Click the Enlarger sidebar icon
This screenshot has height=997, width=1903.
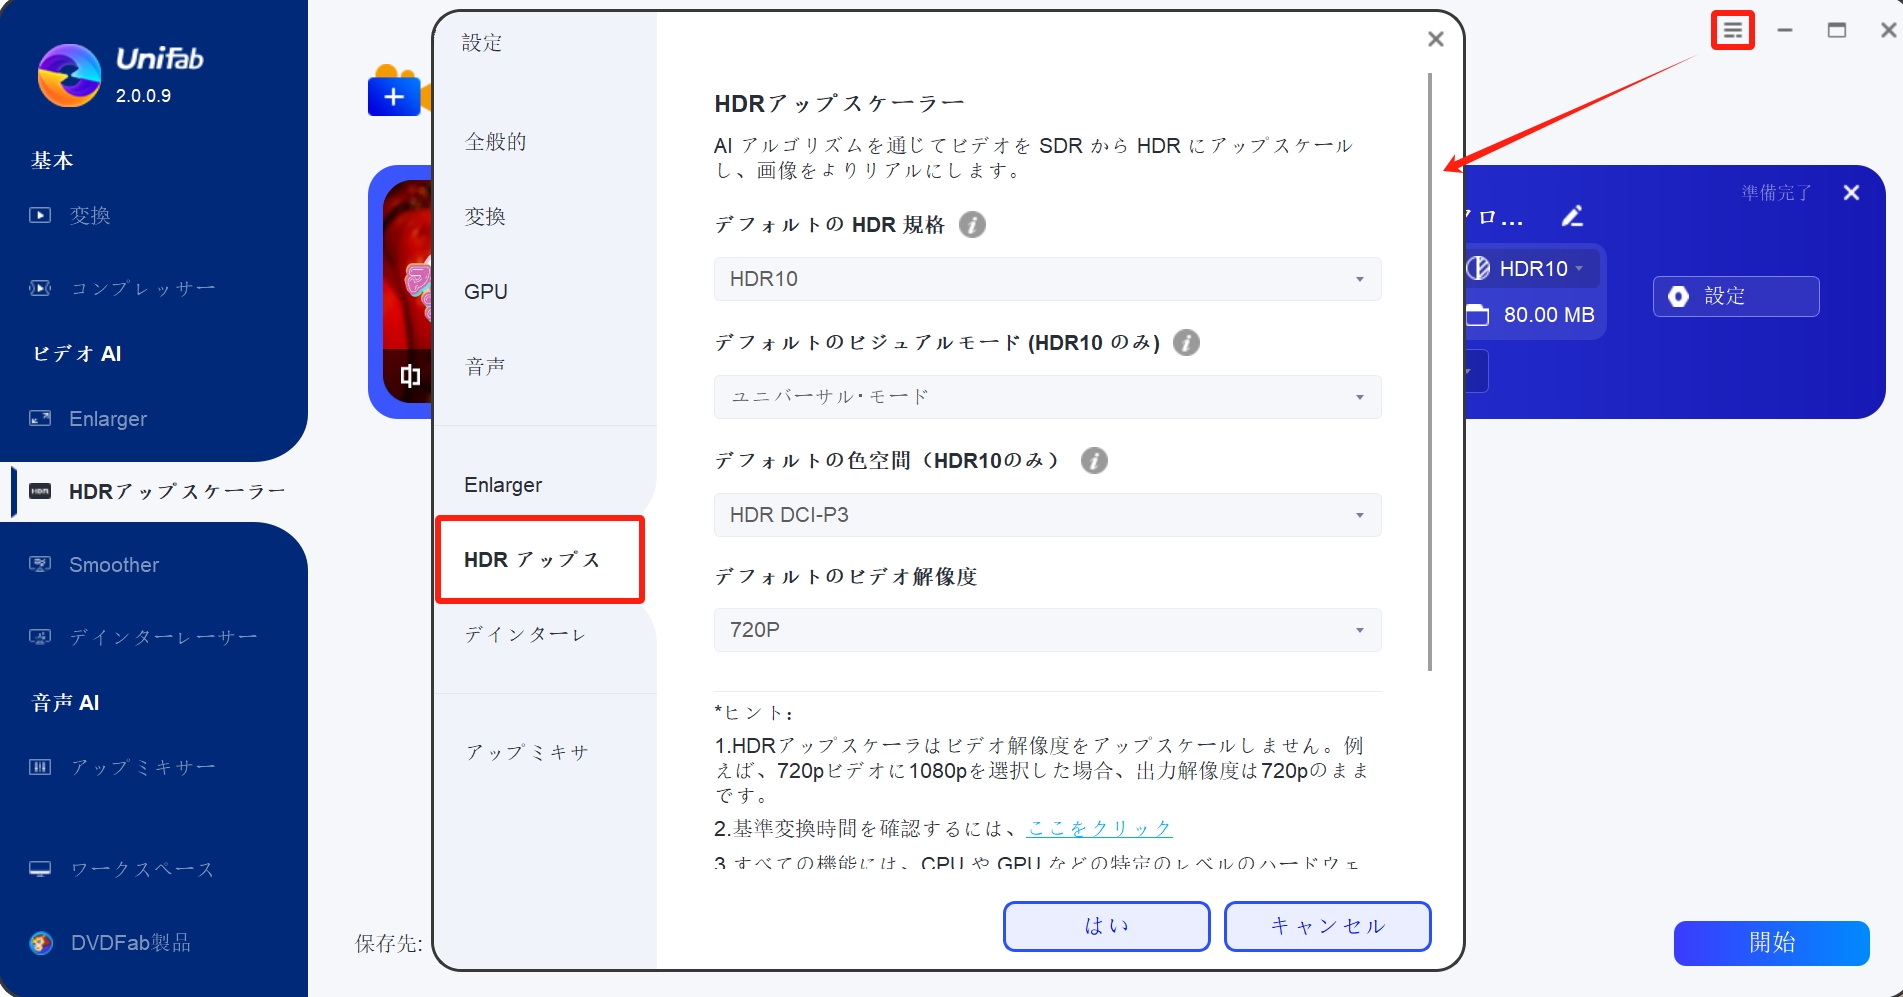(40, 418)
